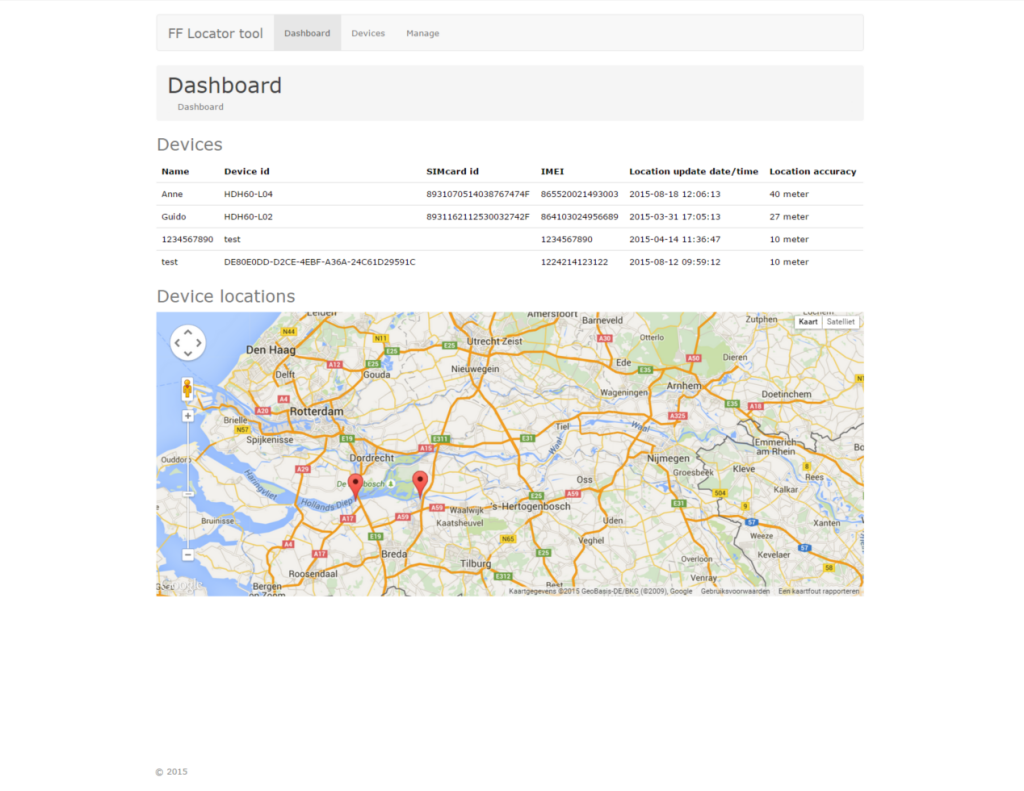Pan the map right with the arrow
This screenshot has width=1024, height=791.
(200, 343)
